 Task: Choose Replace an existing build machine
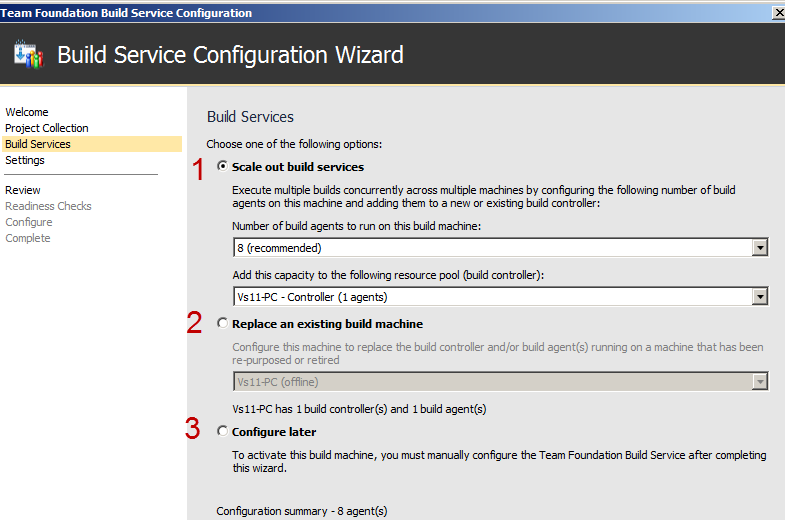(222, 323)
